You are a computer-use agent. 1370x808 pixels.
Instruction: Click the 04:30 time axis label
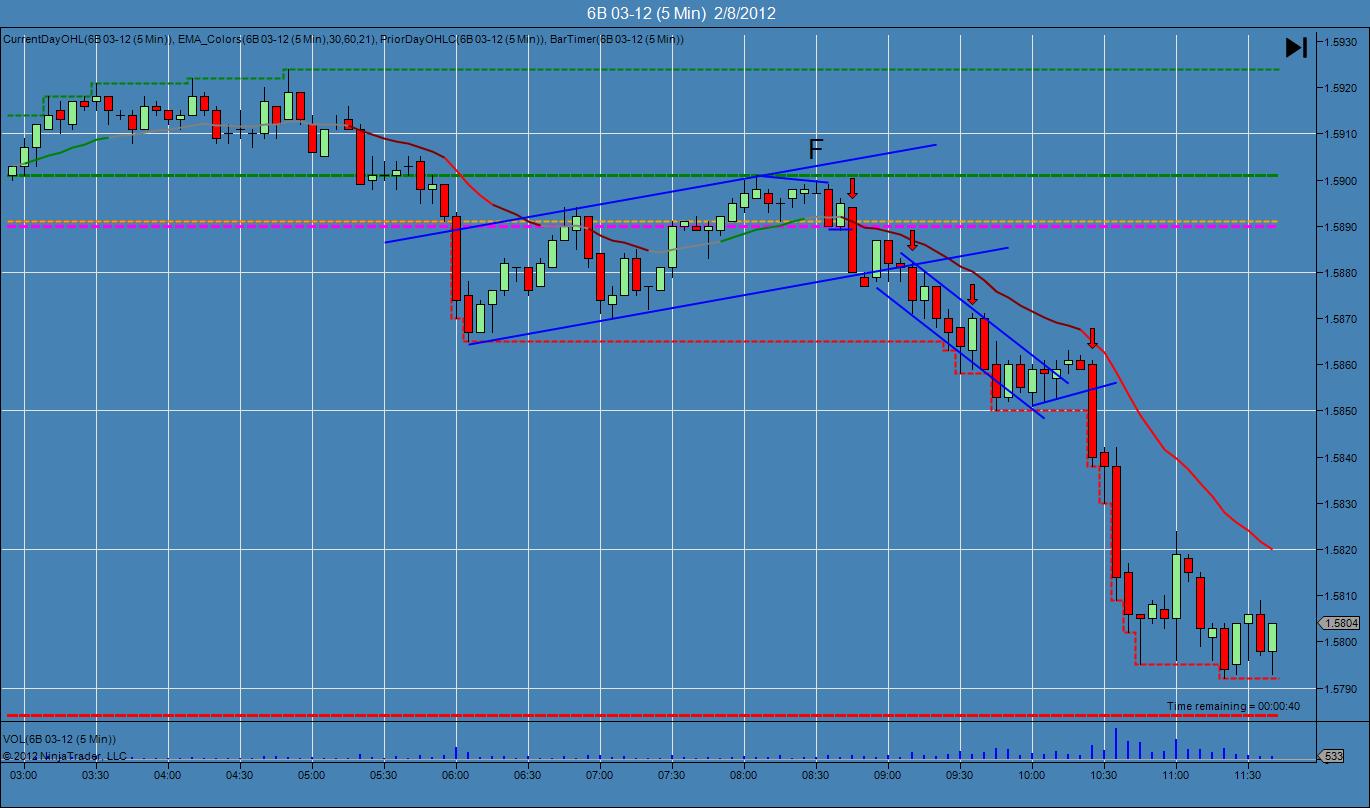(240, 775)
